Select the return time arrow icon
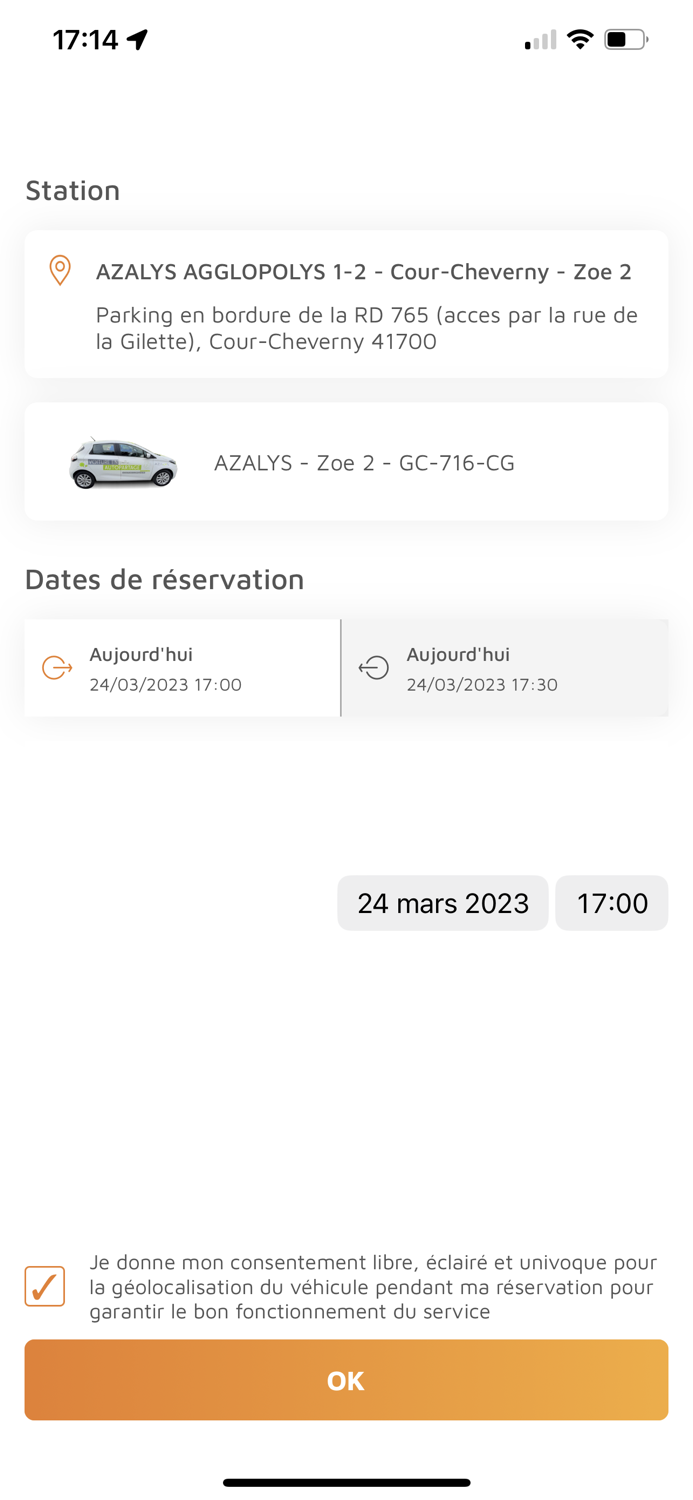Image resolution: width=693 pixels, height=1500 pixels. pyautogui.click(x=372, y=668)
